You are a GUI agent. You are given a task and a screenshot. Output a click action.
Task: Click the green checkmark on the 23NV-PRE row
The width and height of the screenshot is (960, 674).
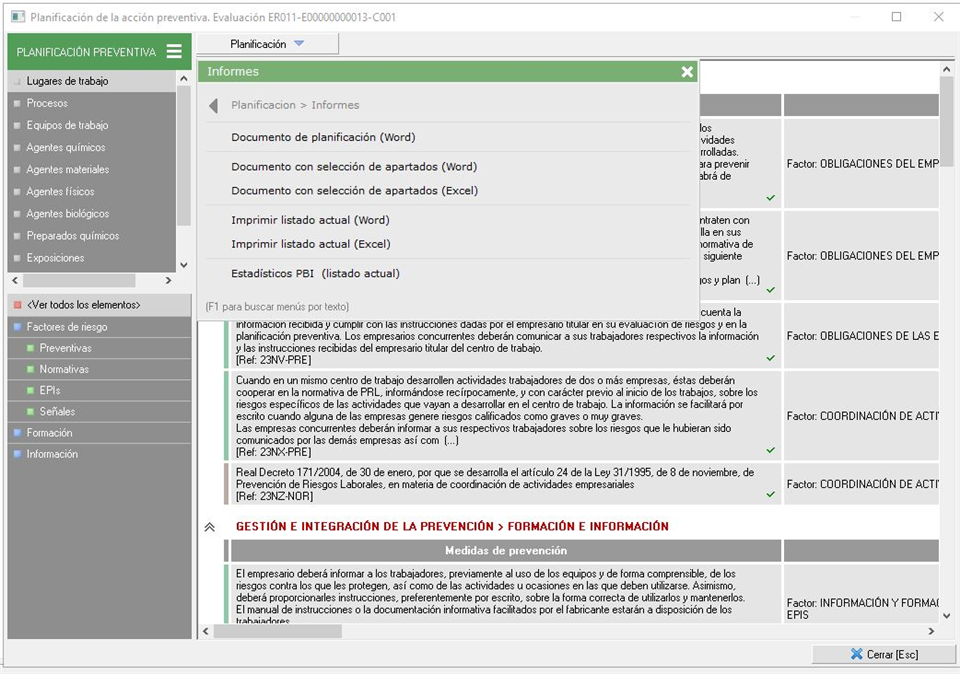[x=770, y=358]
